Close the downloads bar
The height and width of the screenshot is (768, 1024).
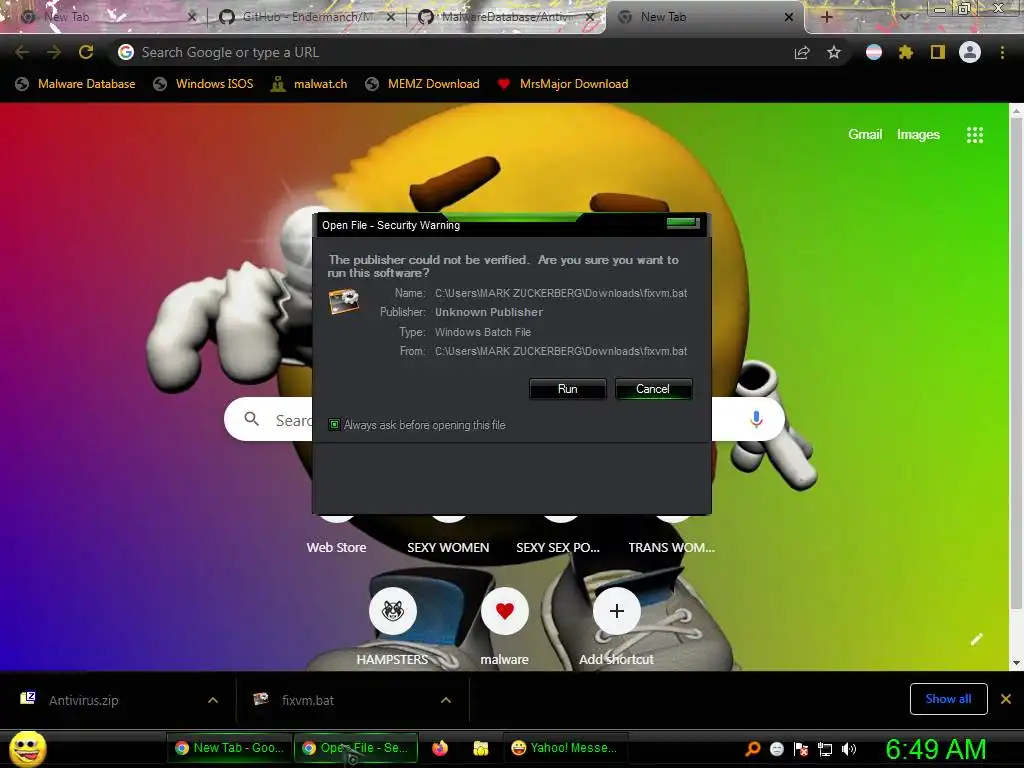point(1006,699)
